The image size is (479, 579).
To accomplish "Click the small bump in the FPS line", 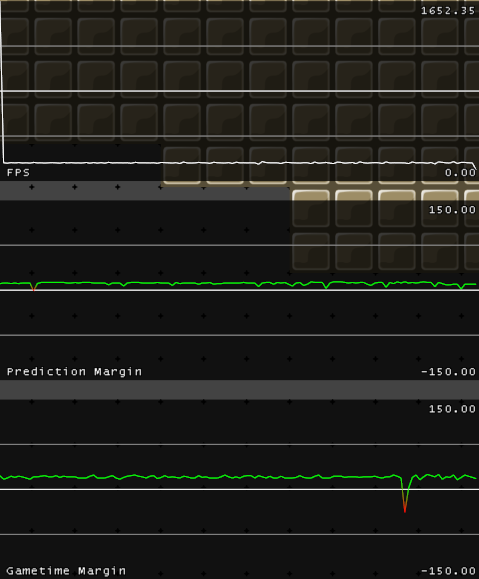I will (x=262, y=162).
